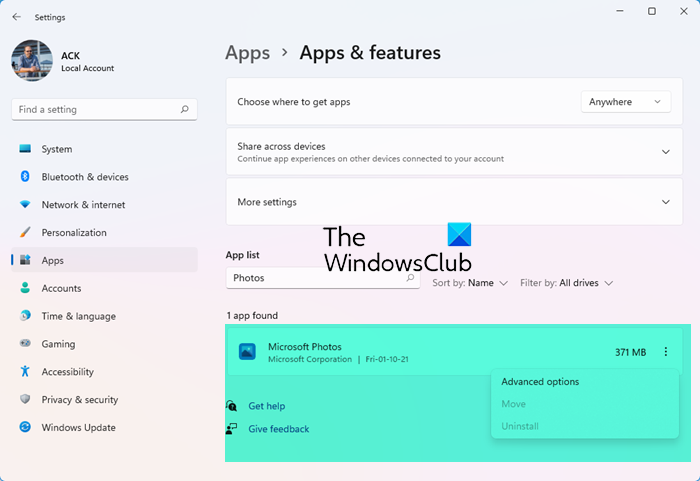Open Accessibility settings label
Image resolution: width=700 pixels, height=481 pixels.
coord(67,372)
